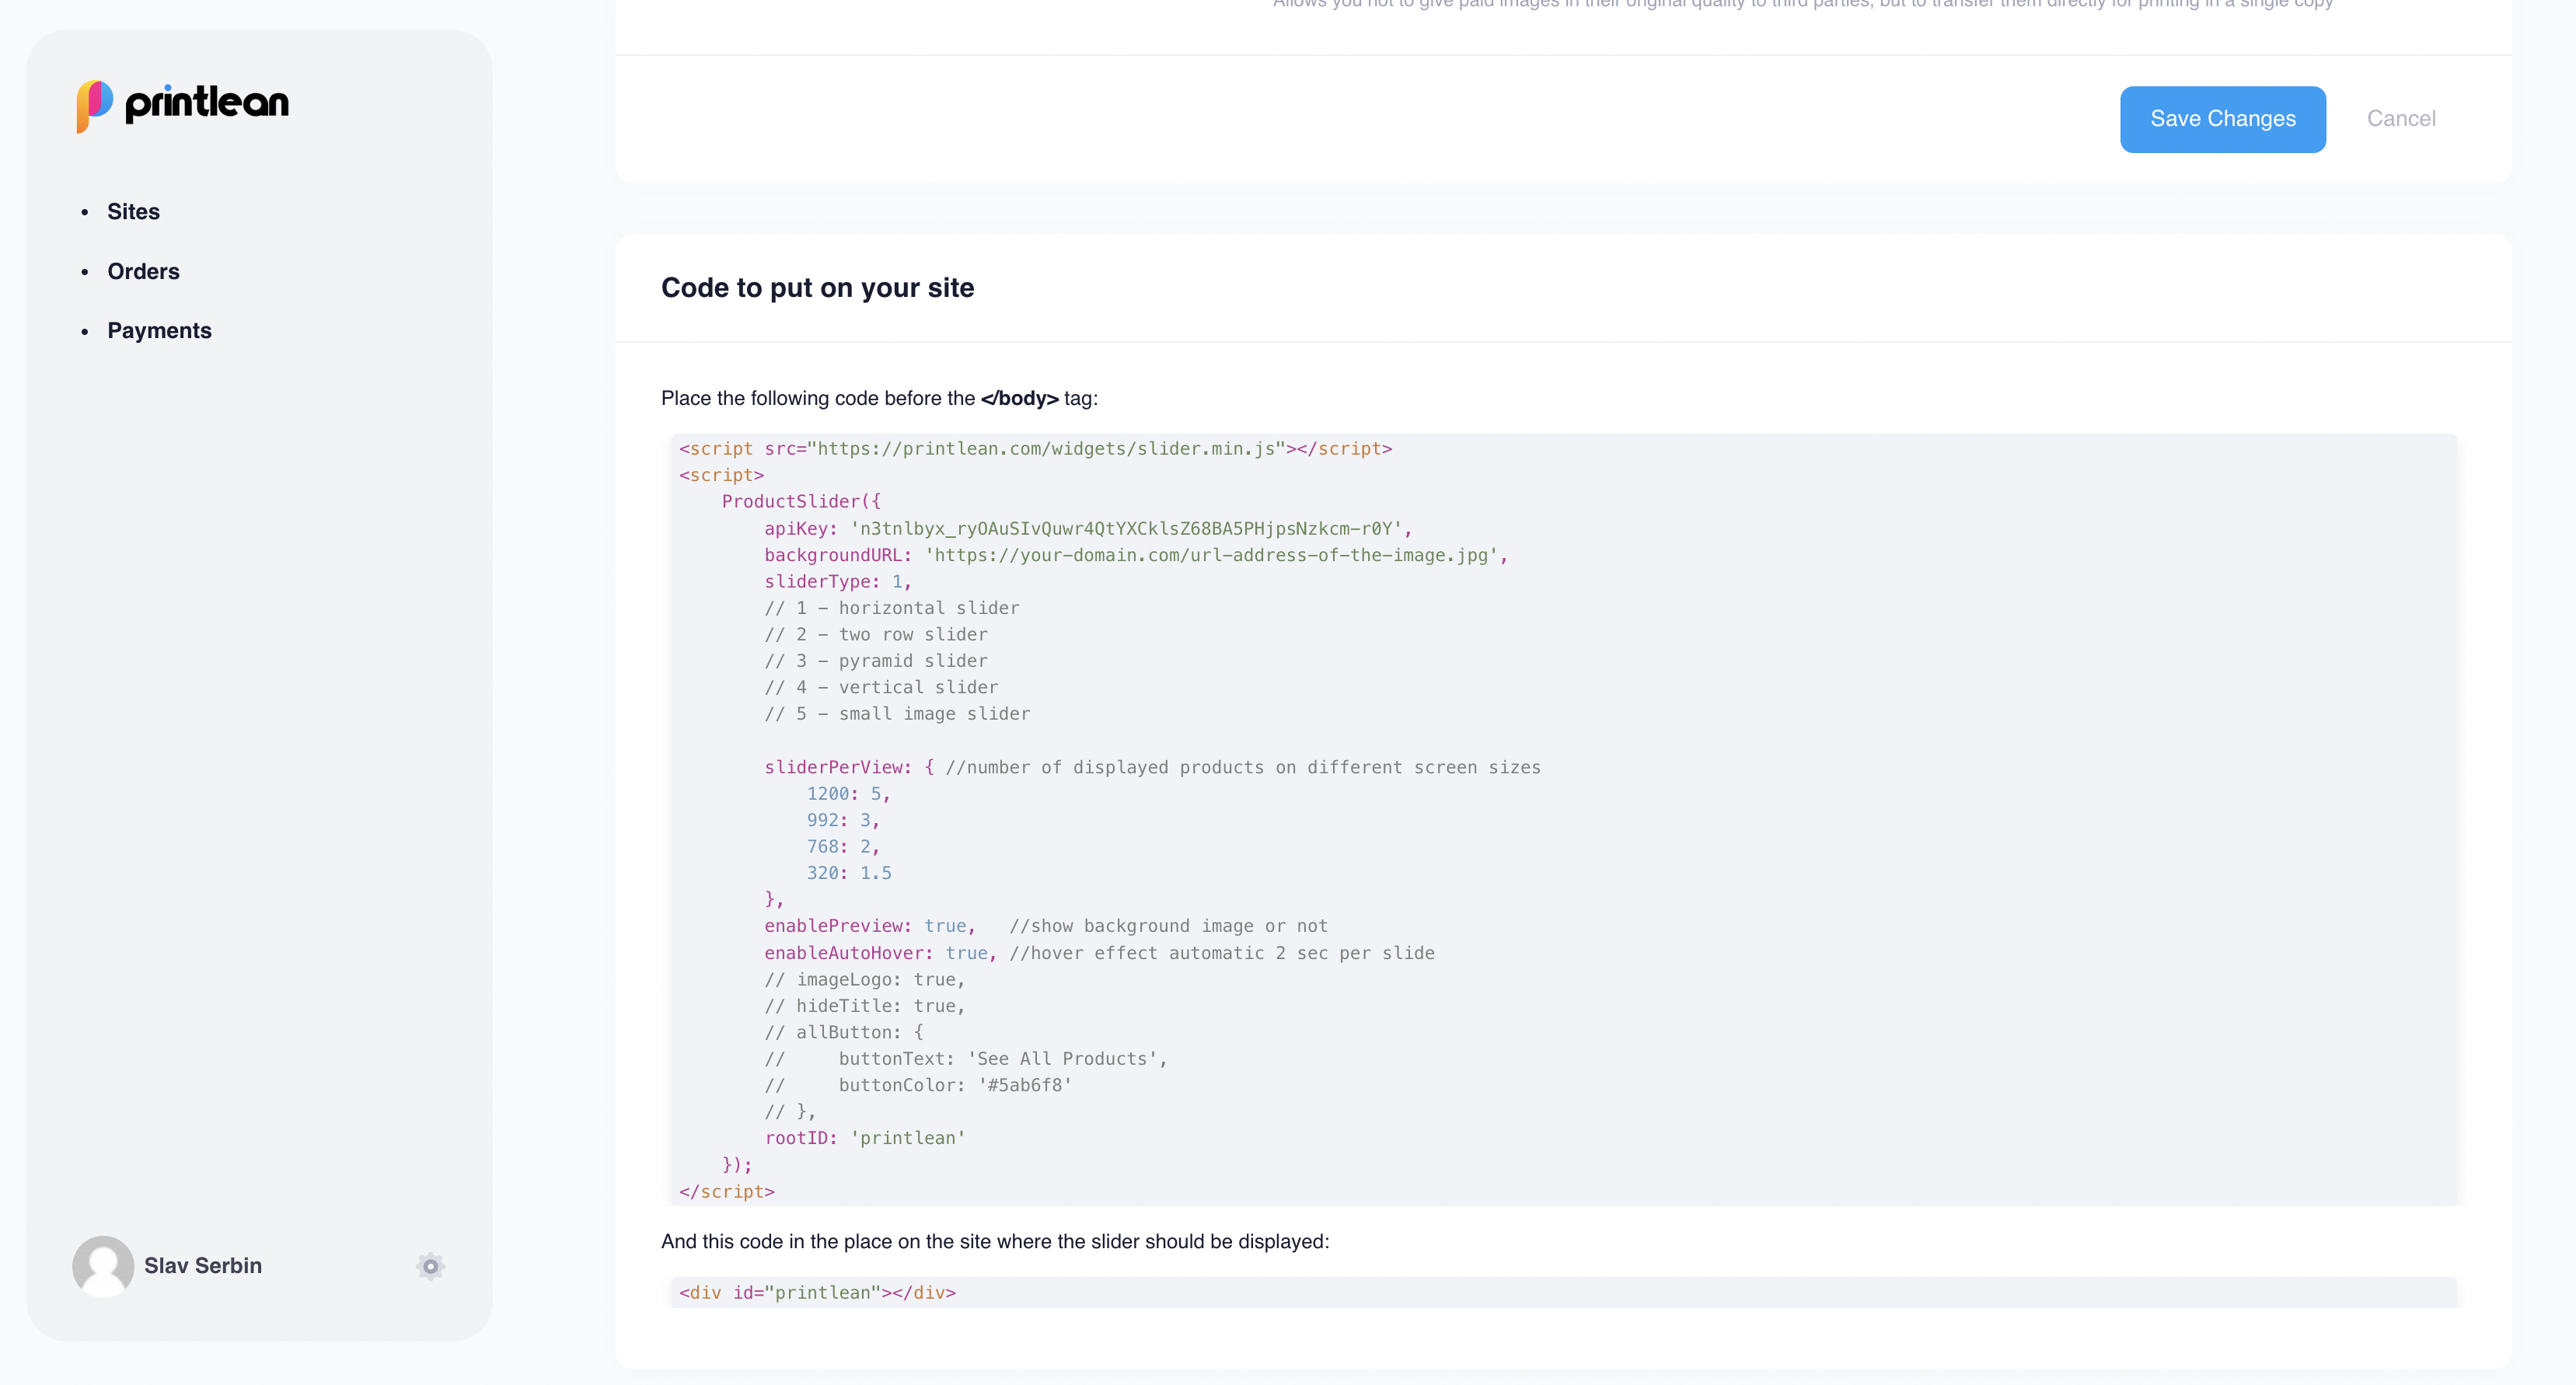Open the Sites section in sidebar

(x=133, y=212)
